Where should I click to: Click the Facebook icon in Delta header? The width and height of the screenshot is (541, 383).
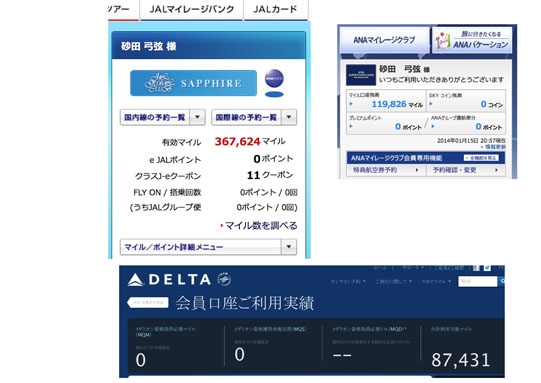point(476,267)
